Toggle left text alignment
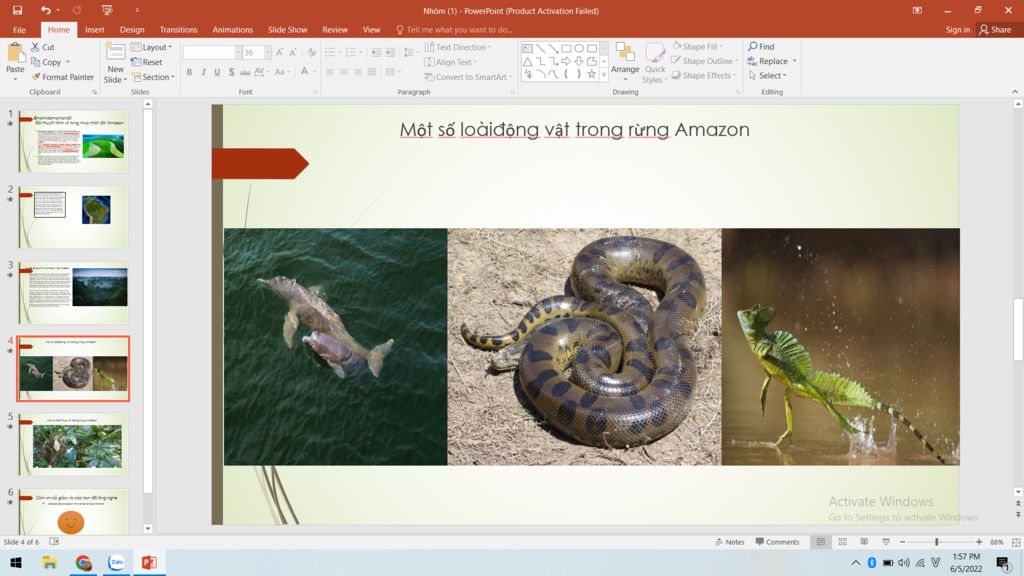Viewport: 1024px width, 576px height. (330, 72)
